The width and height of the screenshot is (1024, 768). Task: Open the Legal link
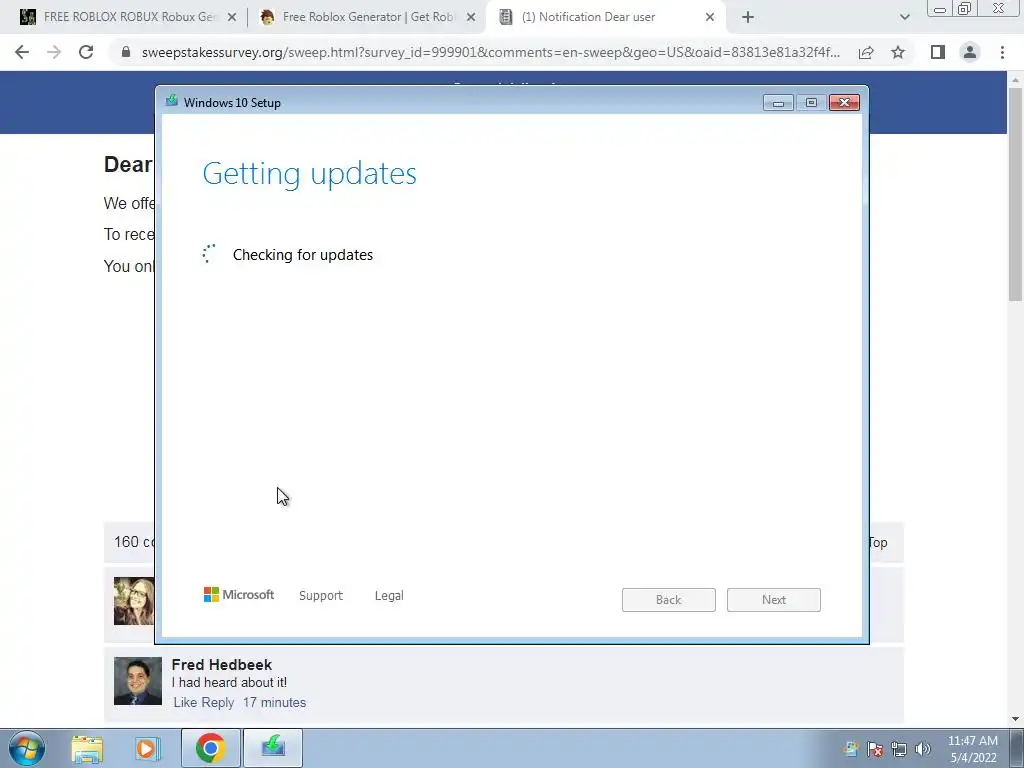point(389,596)
